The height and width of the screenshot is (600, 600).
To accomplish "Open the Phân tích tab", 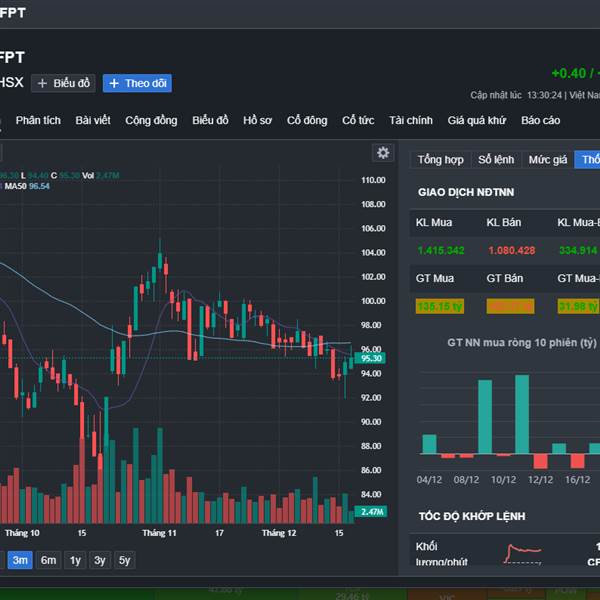I will coord(38,121).
